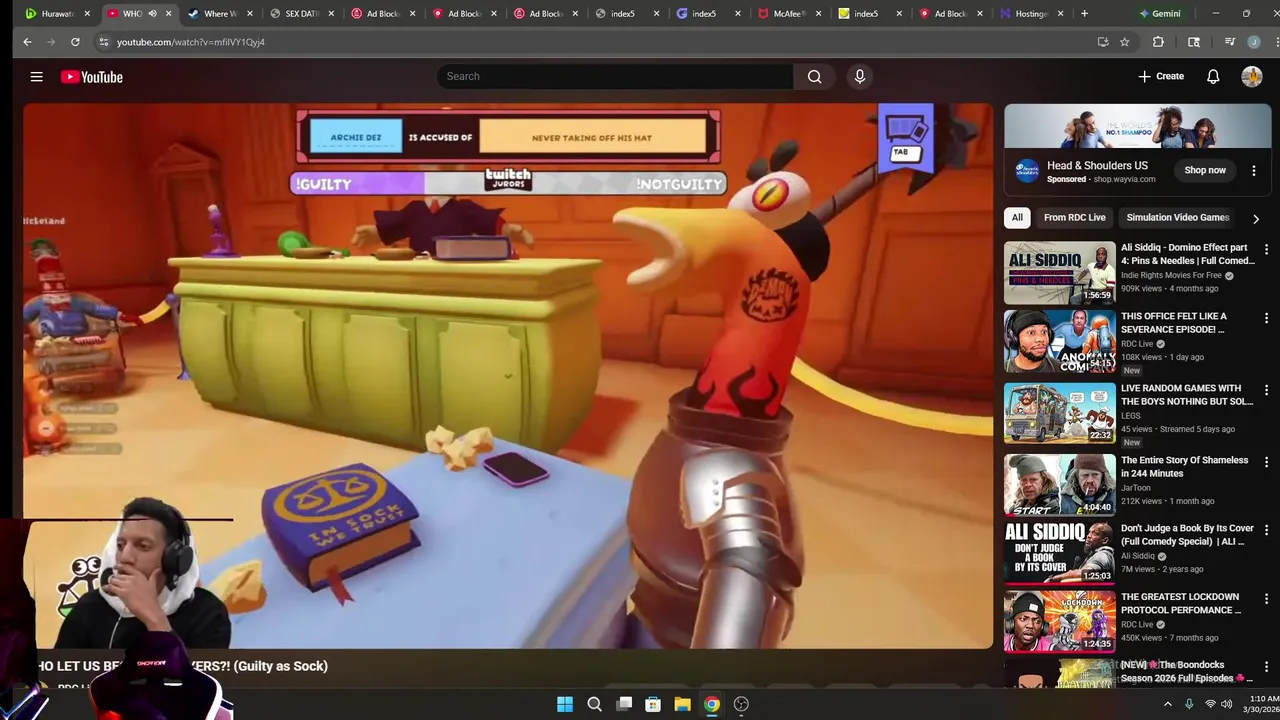Open the account avatar menu
The height and width of the screenshot is (720, 1280).
[1252, 76]
